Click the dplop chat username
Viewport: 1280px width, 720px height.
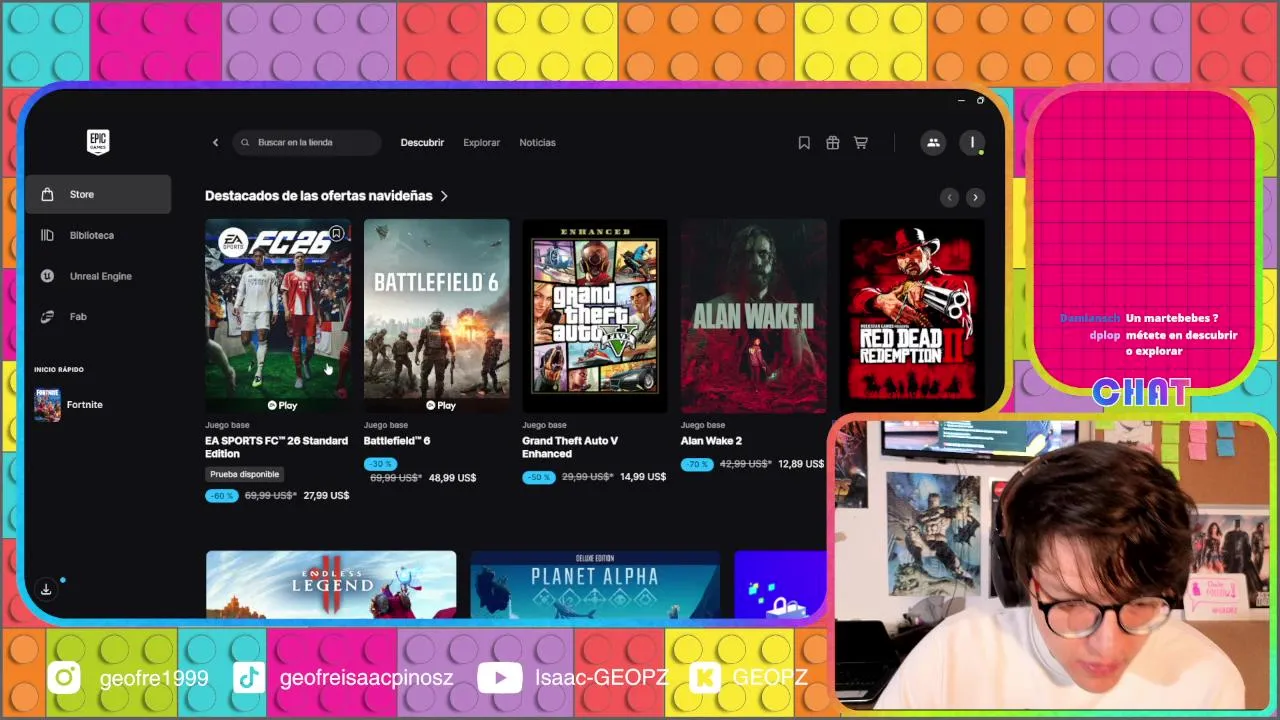tap(1104, 335)
